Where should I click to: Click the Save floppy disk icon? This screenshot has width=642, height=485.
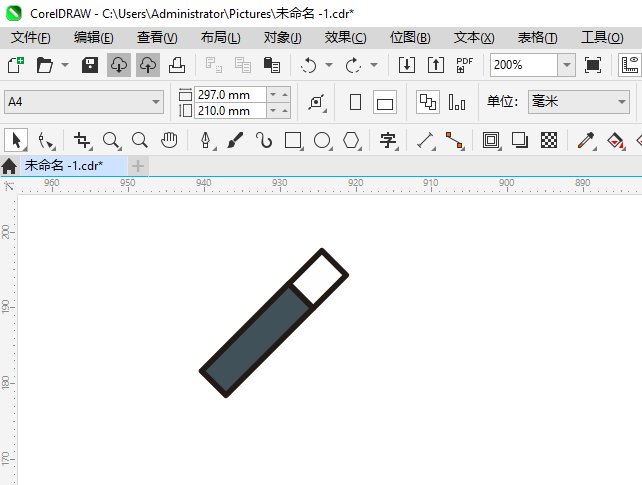pos(90,65)
